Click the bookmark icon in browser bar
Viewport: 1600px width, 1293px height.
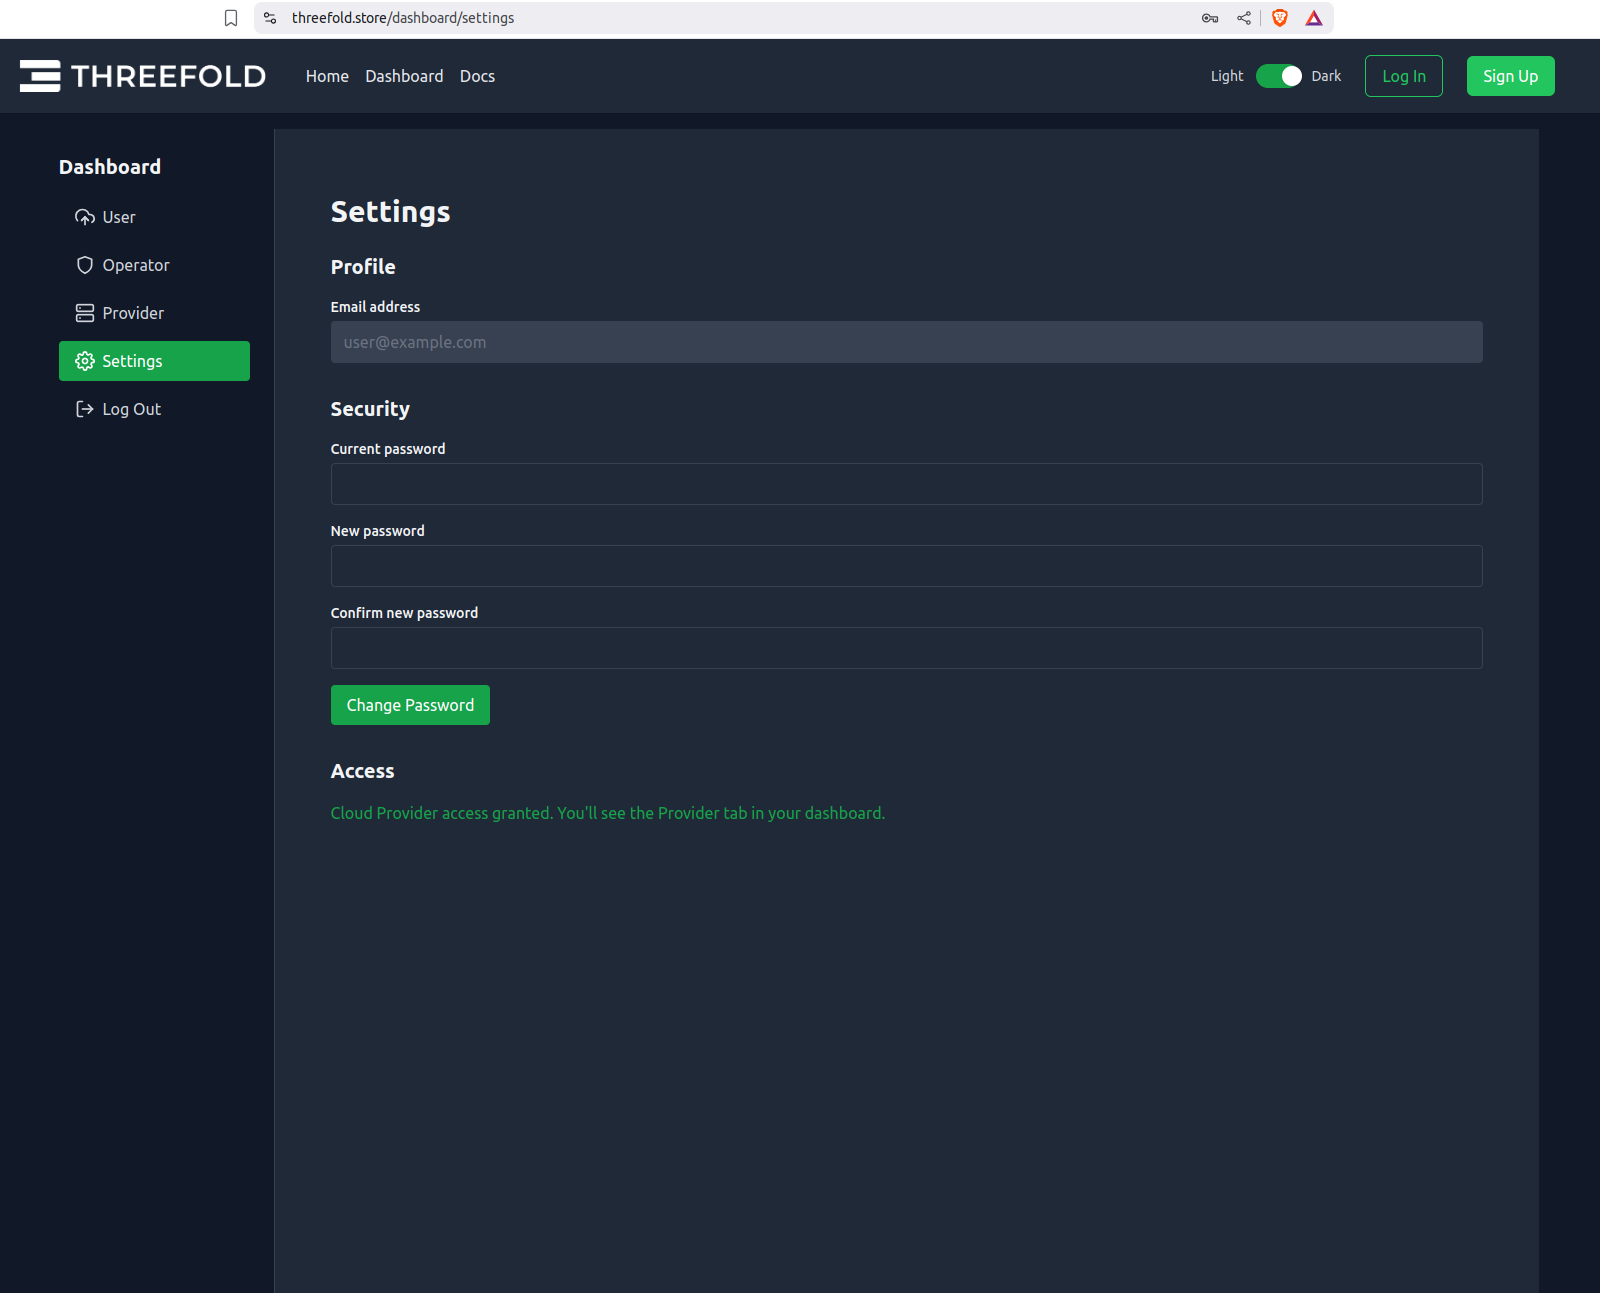click(231, 18)
